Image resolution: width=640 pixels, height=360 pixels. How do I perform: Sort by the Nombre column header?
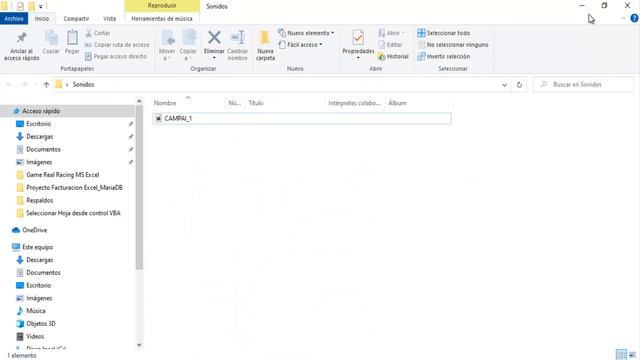click(165, 103)
